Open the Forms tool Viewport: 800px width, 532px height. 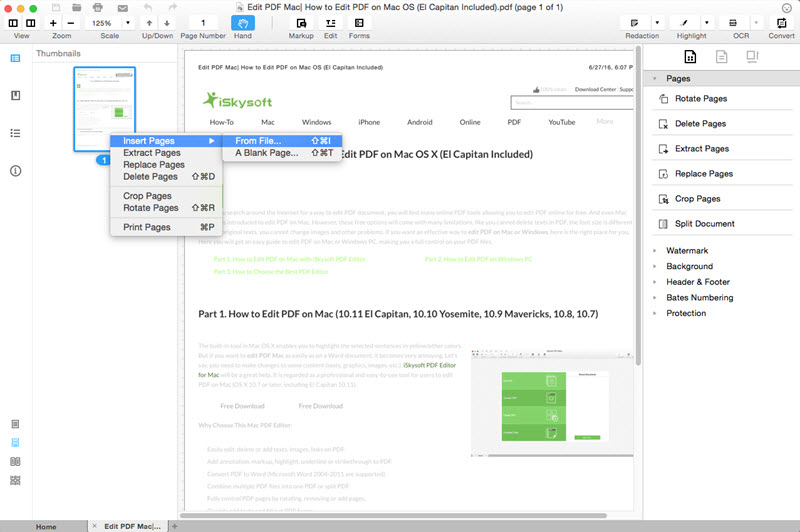click(x=359, y=23)
